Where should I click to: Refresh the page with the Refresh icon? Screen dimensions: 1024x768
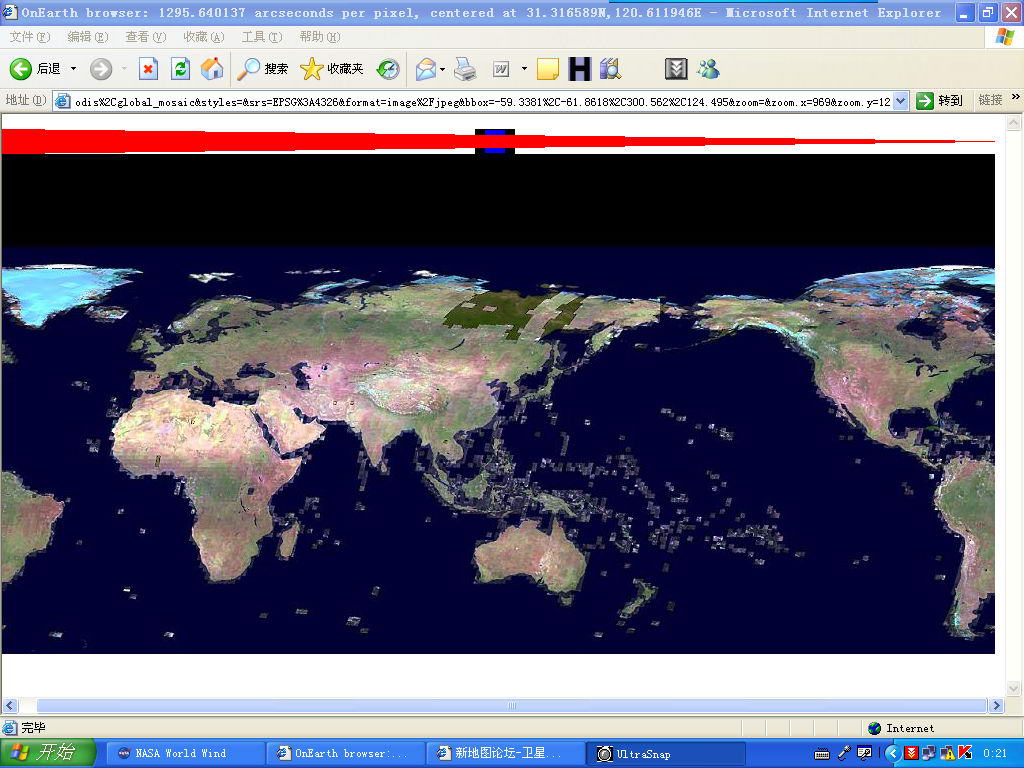pyautogui.click(x=180, y=69)
